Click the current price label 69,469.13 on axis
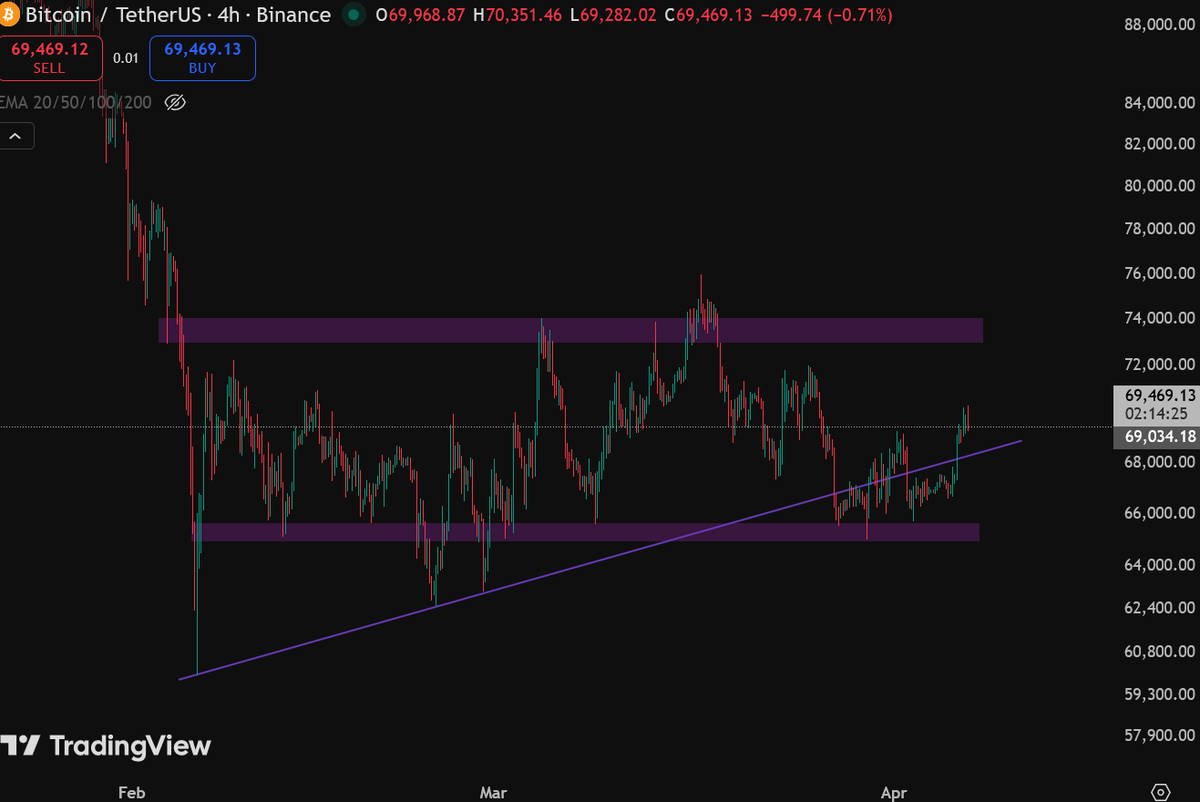The height and width of the screenshot is (802, 1200). (1160, 395)
